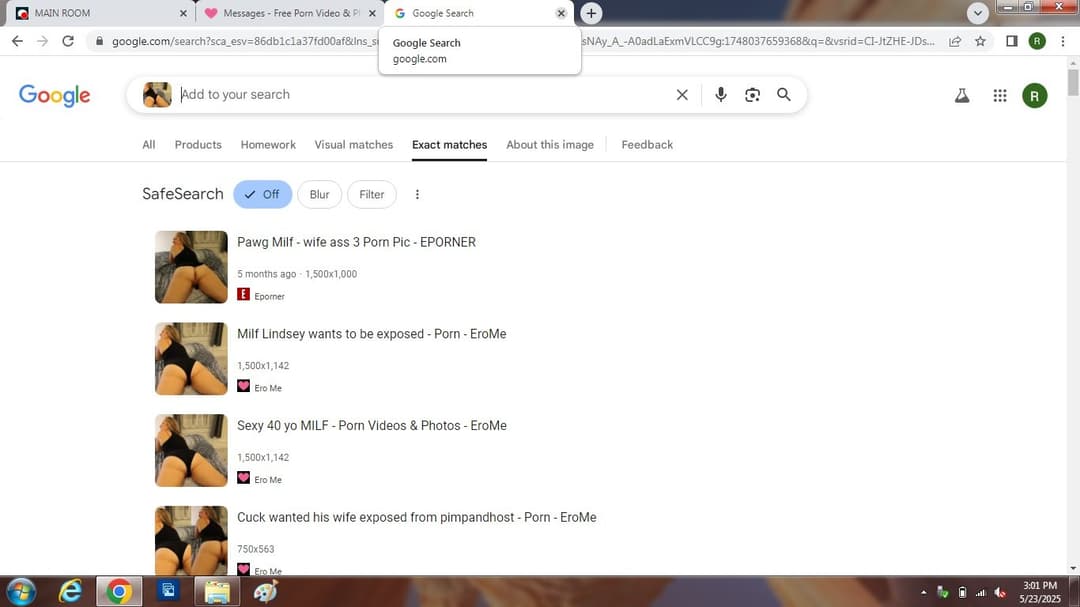Open the Google apps grid
This screenshot has width=1080, height=607.
[x=999, y=96]
